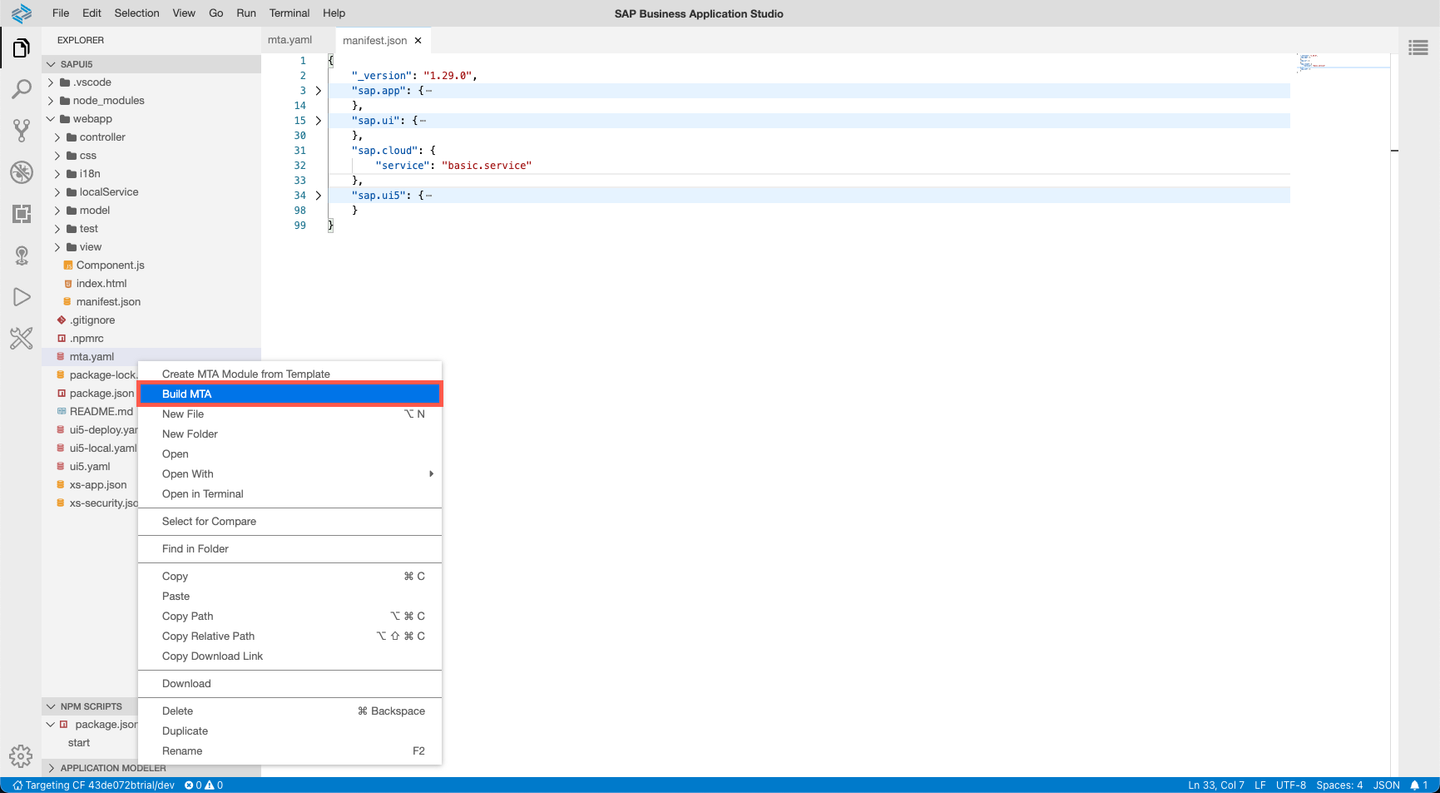Open the File menu
The width and height of the screenshot is (1440, 793).
tap(60, 13)
